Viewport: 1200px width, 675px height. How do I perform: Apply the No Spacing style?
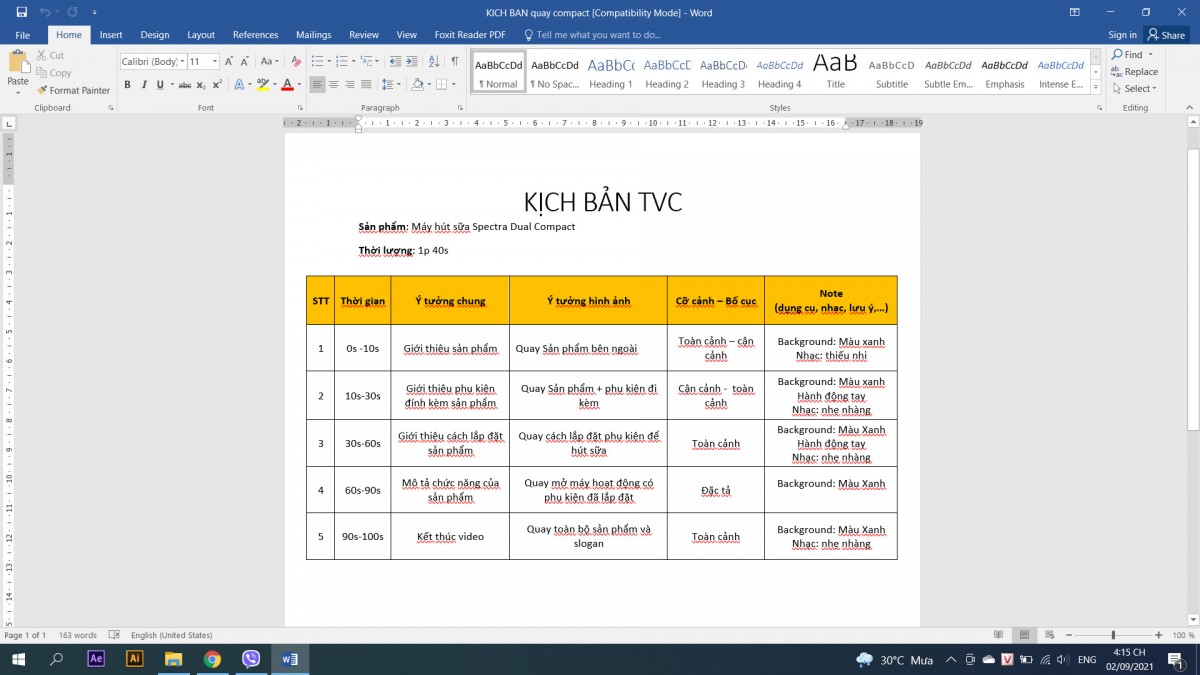pos(554,71)
